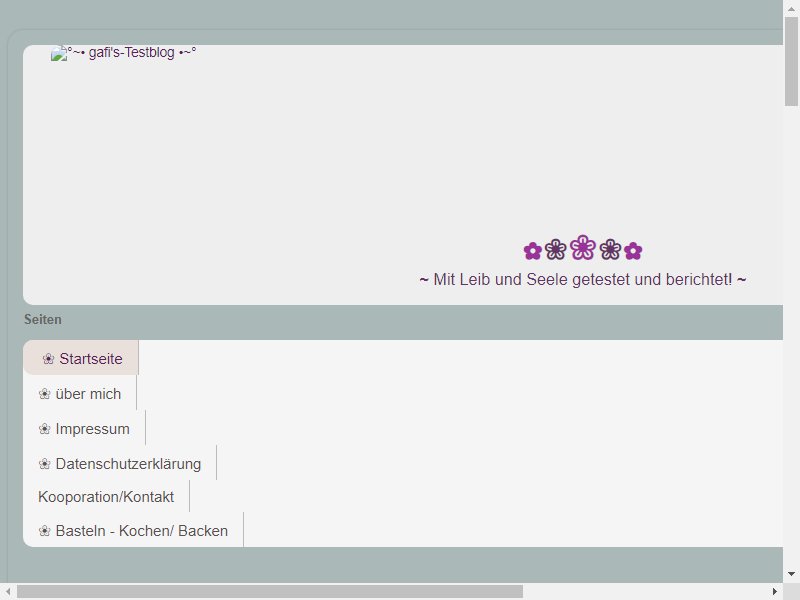Go to the über mich page
Screen dimensions: 800x600
(80, 394)
